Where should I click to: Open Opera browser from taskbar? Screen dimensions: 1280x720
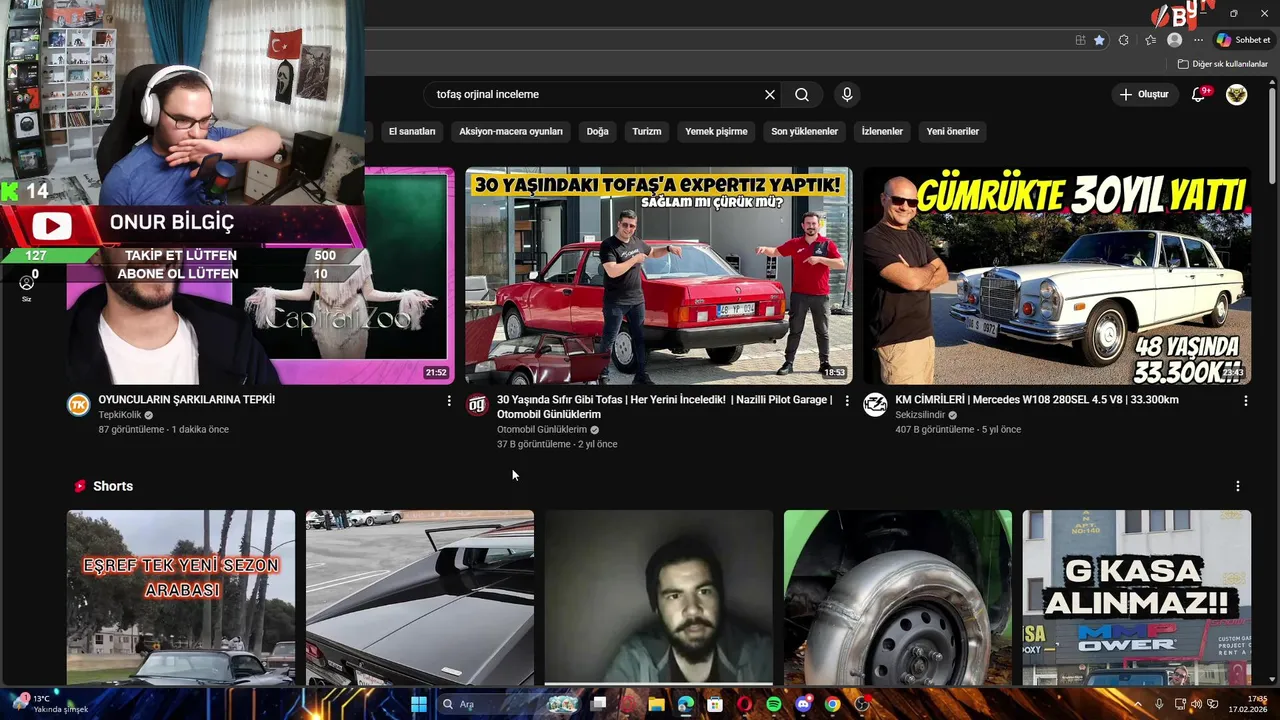(744, 704)
